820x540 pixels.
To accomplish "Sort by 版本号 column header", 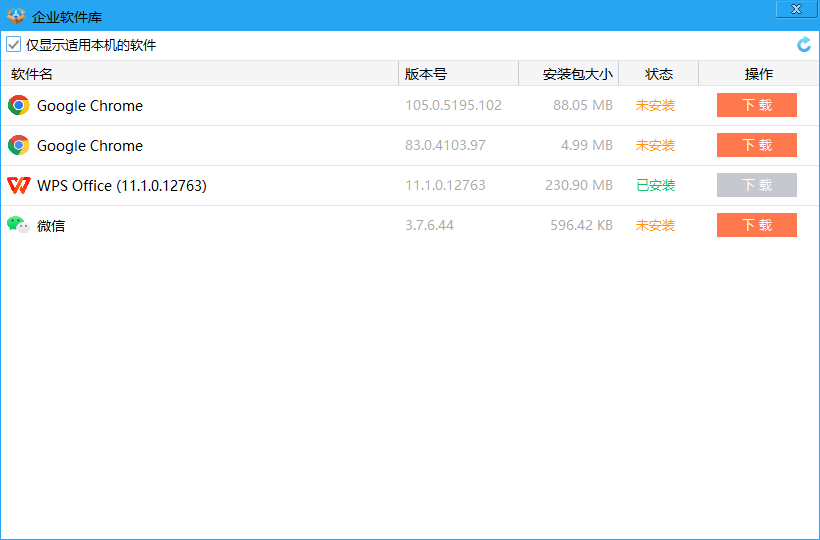I will [459, 74].
